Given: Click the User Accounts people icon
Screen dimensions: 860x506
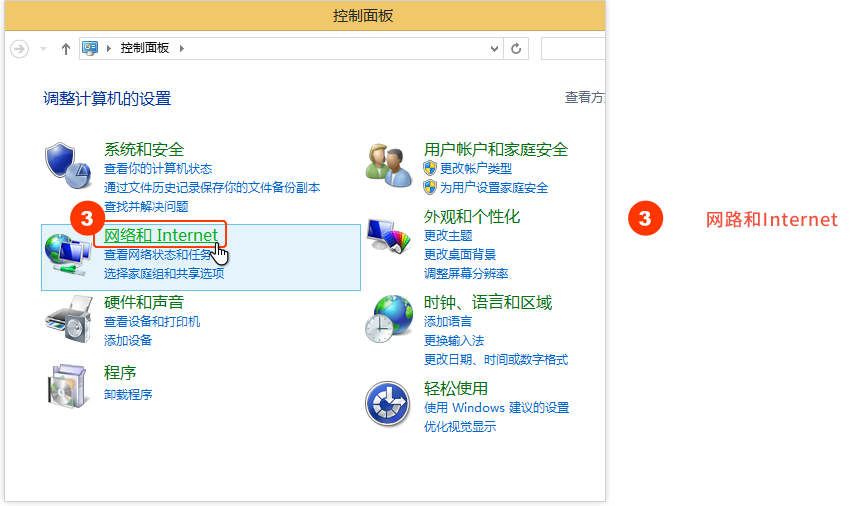Looking at the screenshot, I should coord(386,163).
